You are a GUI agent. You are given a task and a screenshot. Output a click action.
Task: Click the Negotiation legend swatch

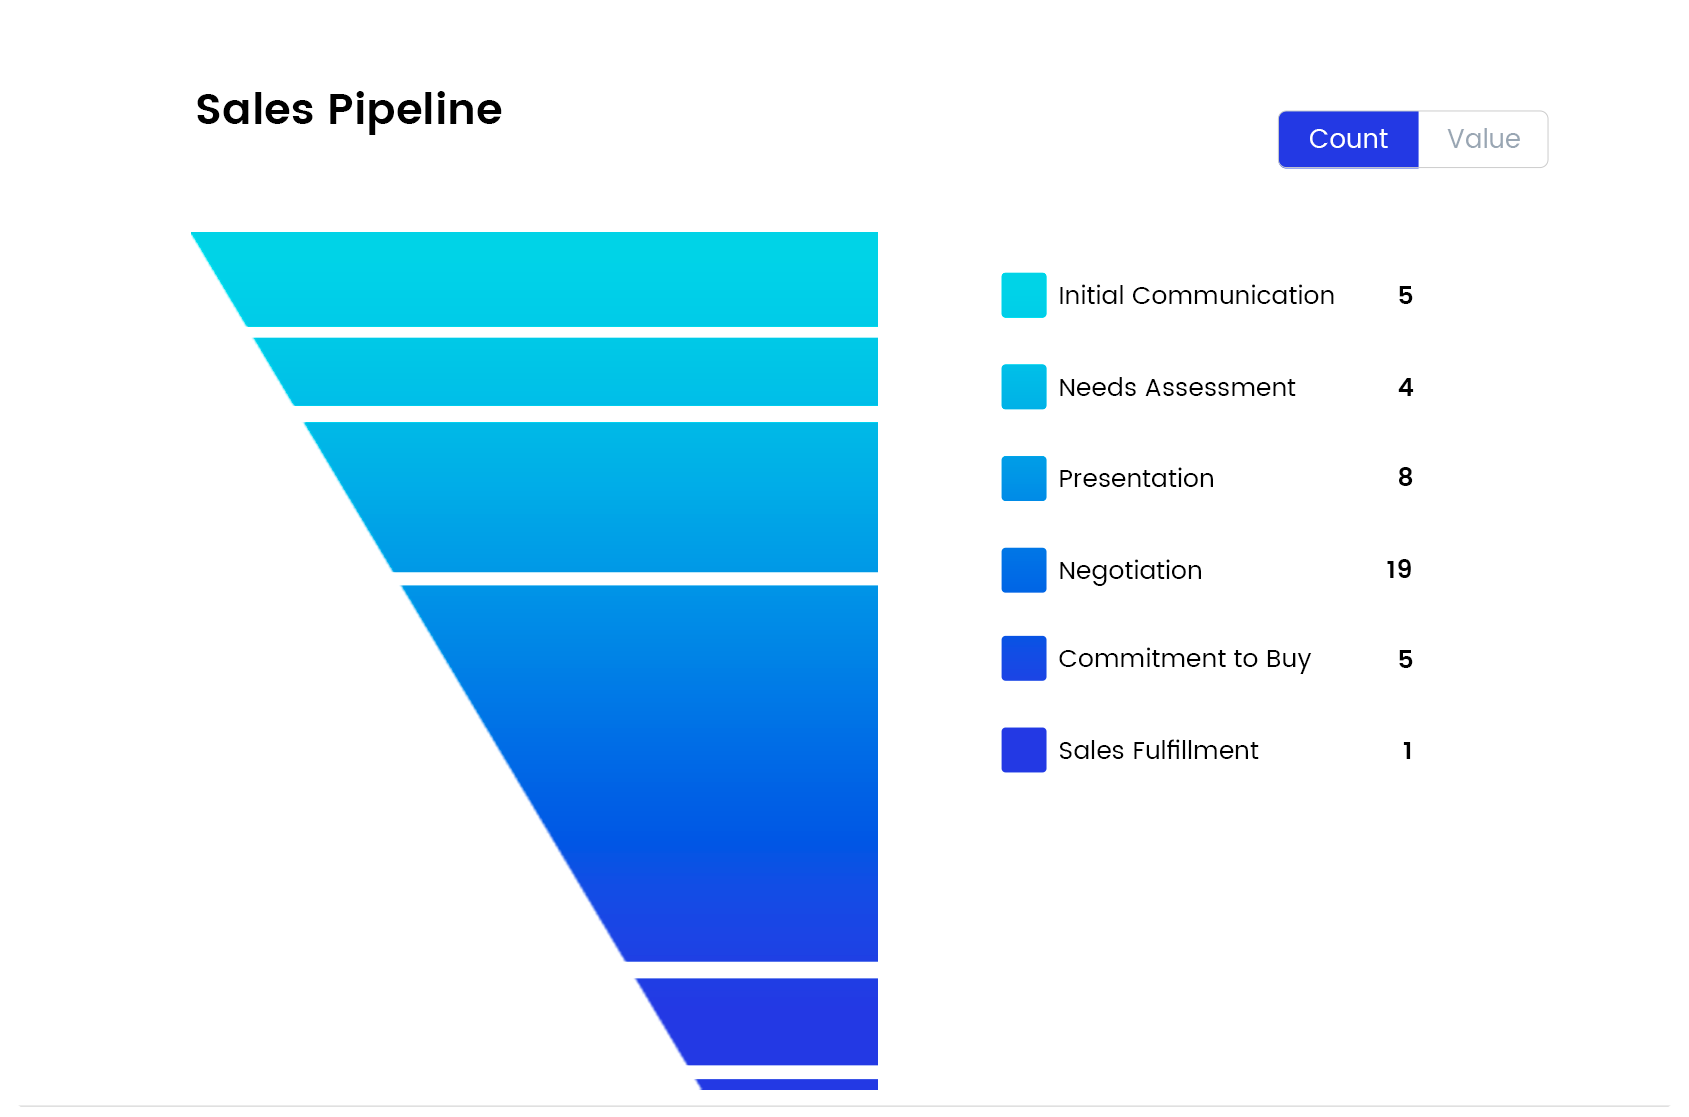[1022, 569]
